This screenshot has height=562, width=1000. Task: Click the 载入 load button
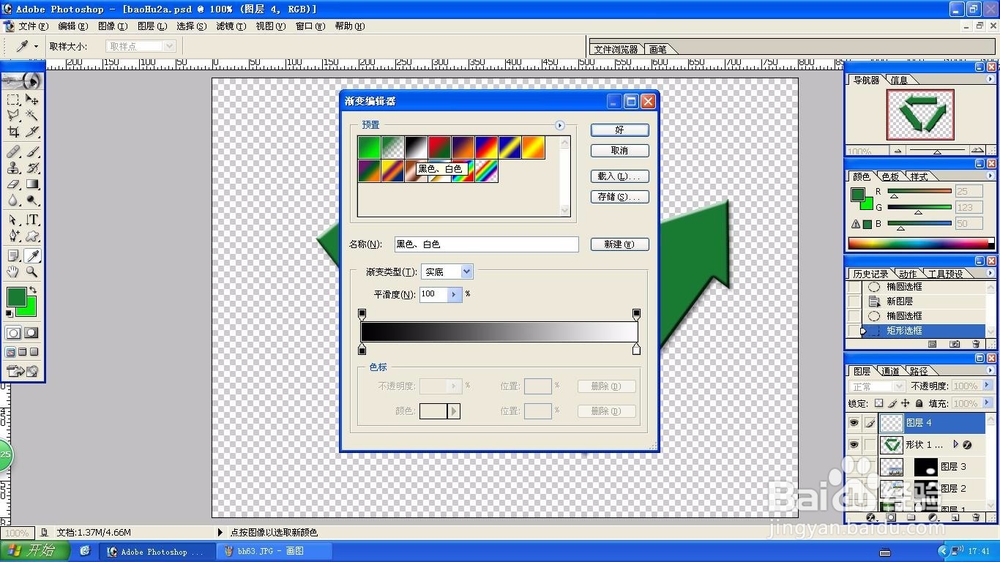click(x=619, y=176)
